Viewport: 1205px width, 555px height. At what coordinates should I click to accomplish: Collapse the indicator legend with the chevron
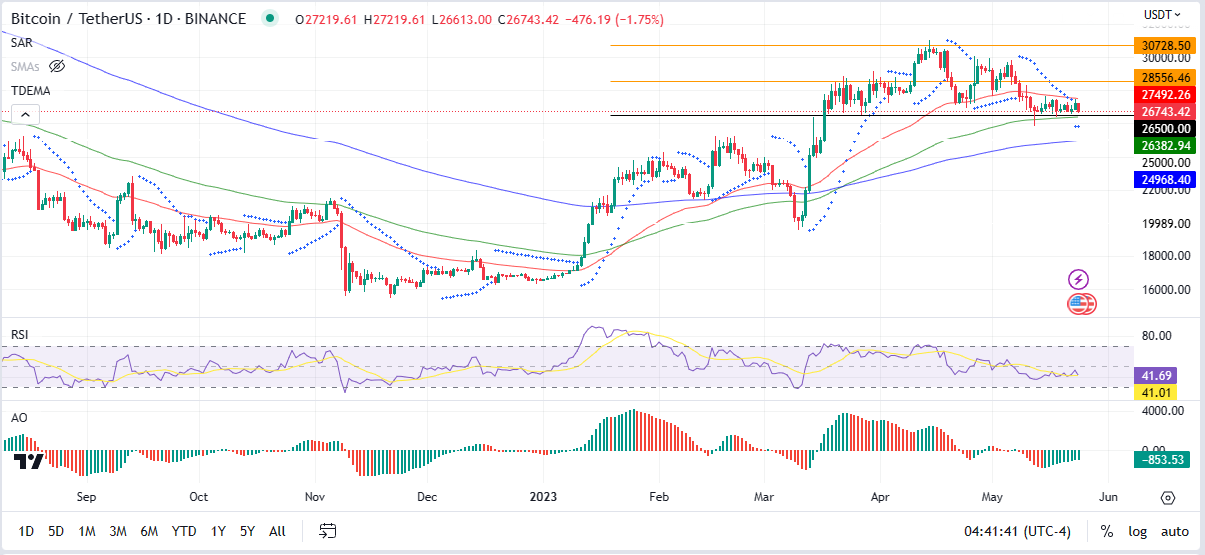[x=27, y=116]
